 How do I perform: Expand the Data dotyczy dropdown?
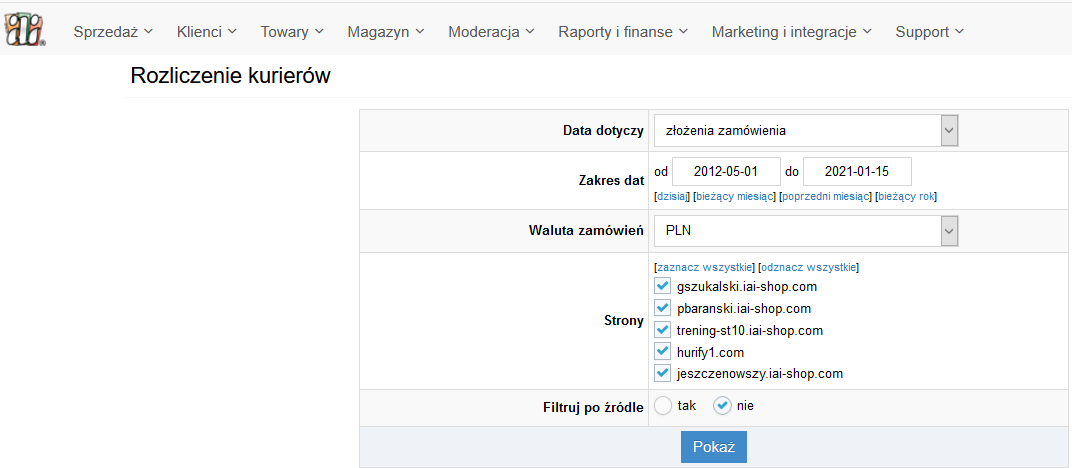(806, 130)
